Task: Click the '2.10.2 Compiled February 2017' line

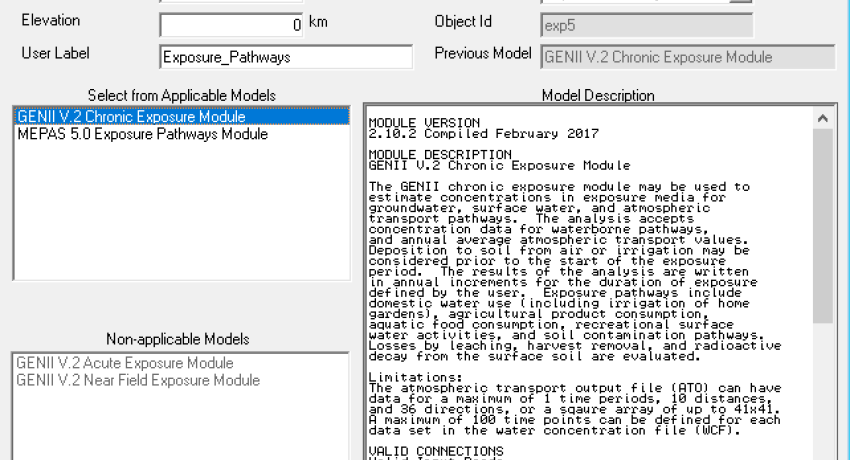Action: [x=484, y=134]
